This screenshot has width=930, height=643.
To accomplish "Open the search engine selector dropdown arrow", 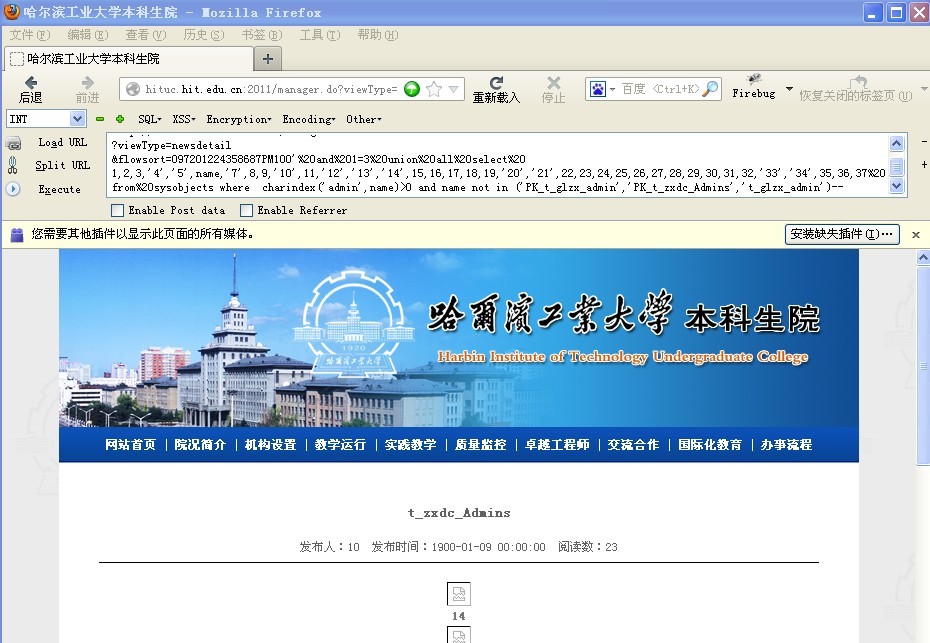I will click(612, 89).
